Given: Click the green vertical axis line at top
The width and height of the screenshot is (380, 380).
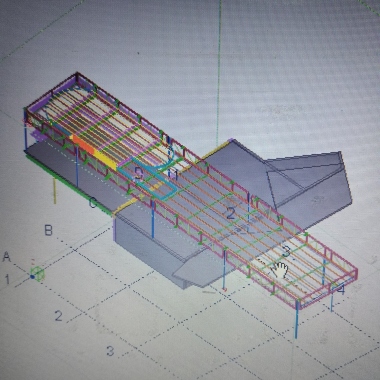Looking at the screenshot, I should tap(219, 68).
